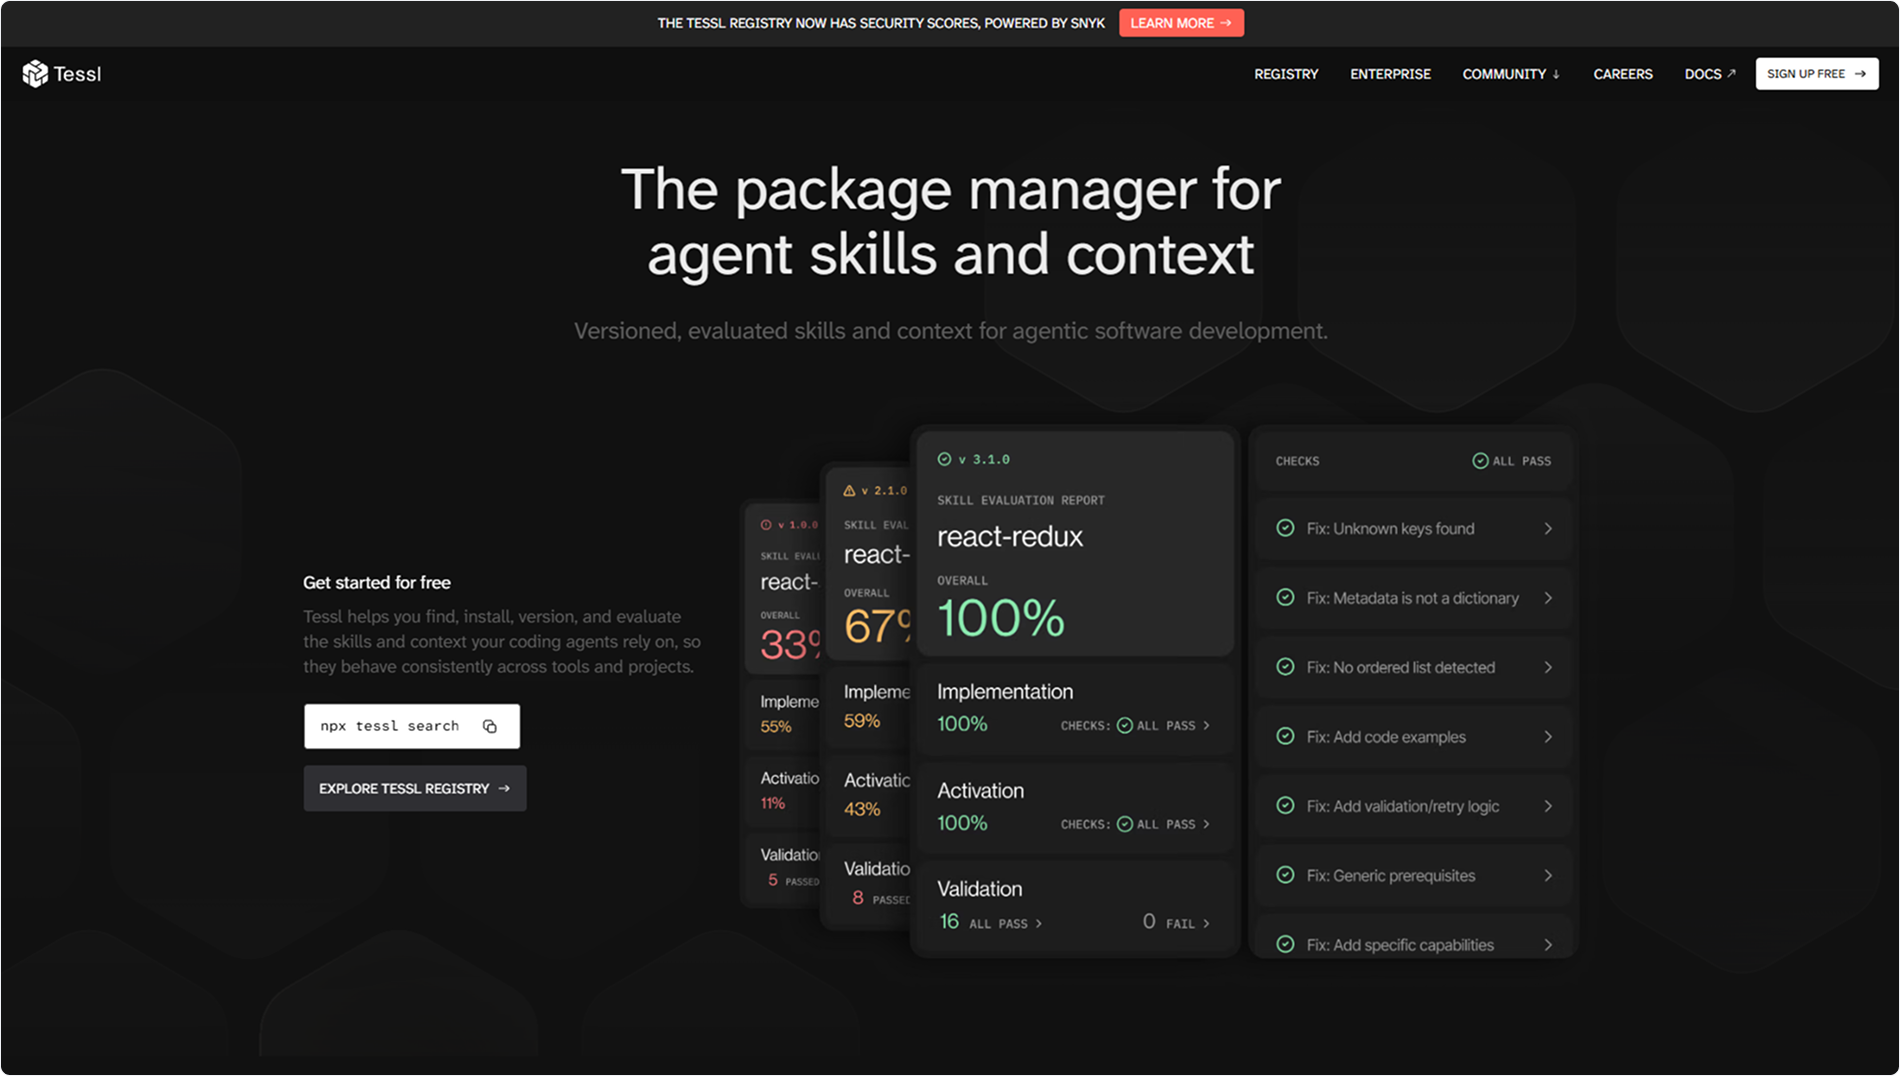Viewport: 1900px width, 1076px height.
Task: Click the Tessl logo icon
Action: [35, 73]
